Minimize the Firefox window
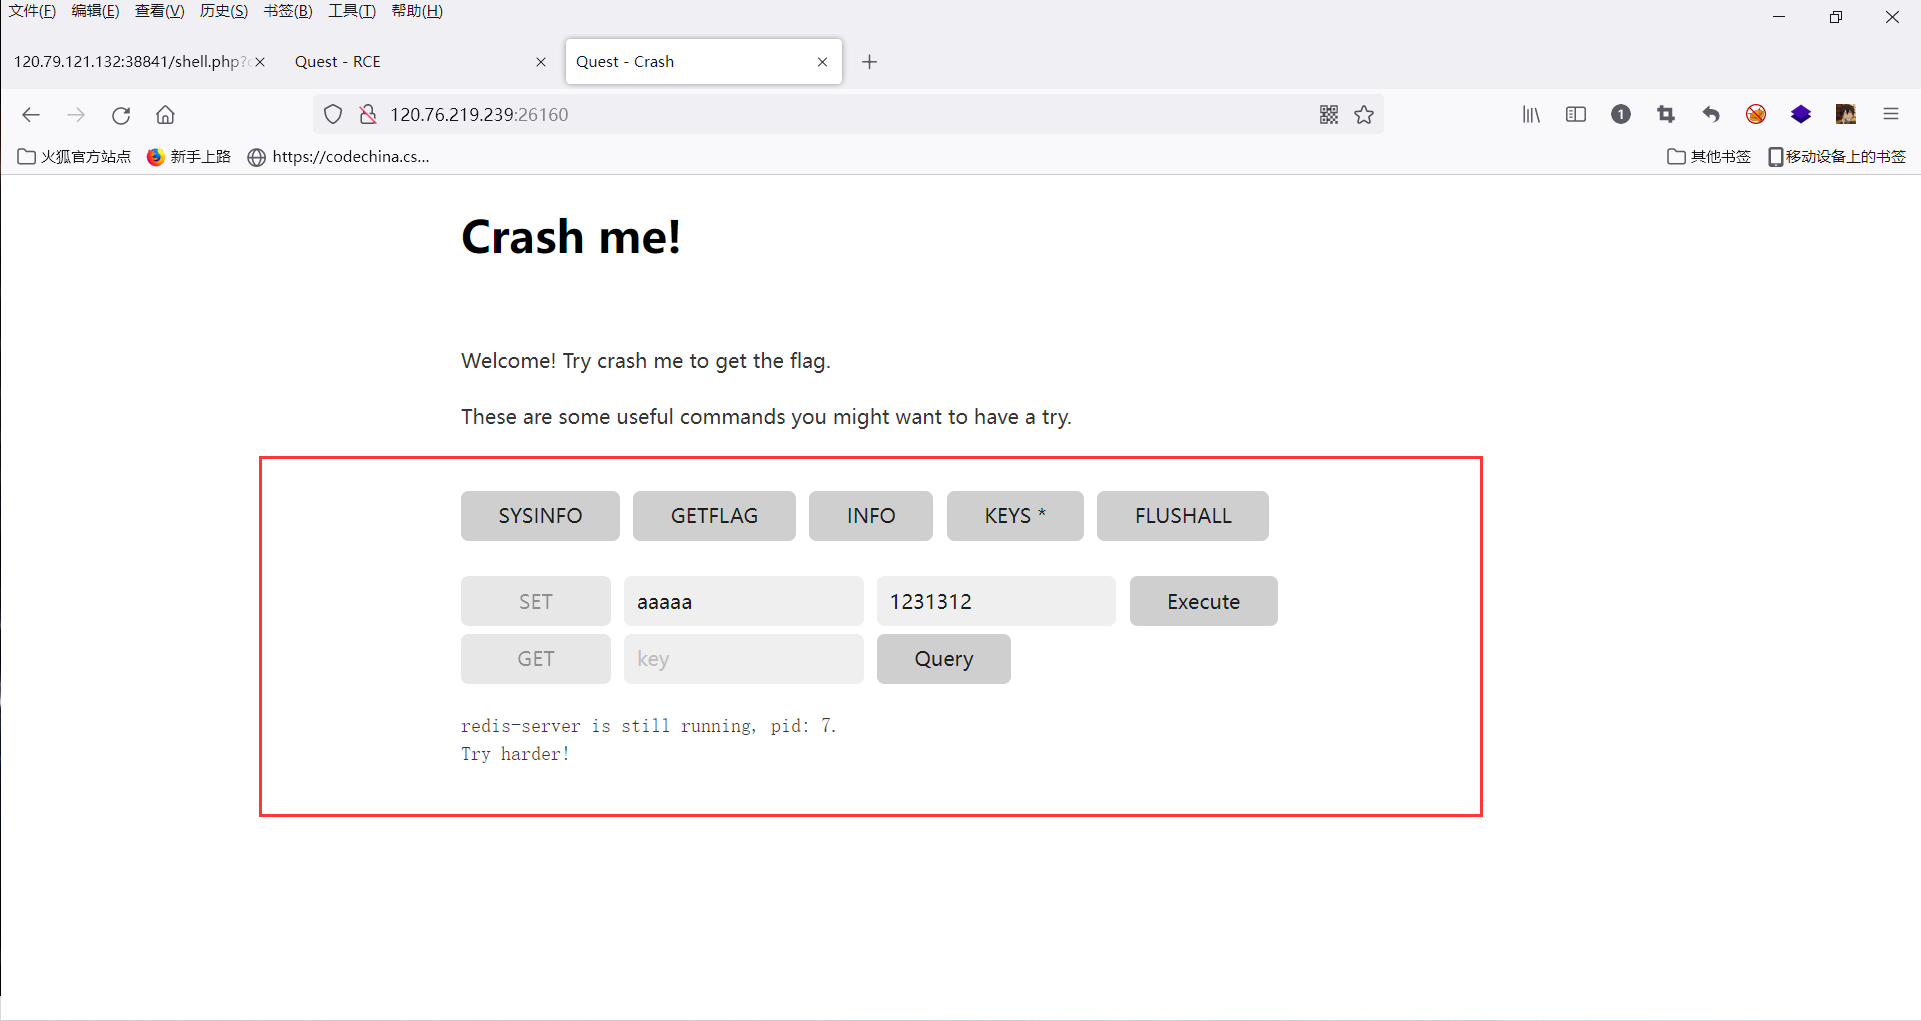 pyautogui.click(x=1779, y=17)
